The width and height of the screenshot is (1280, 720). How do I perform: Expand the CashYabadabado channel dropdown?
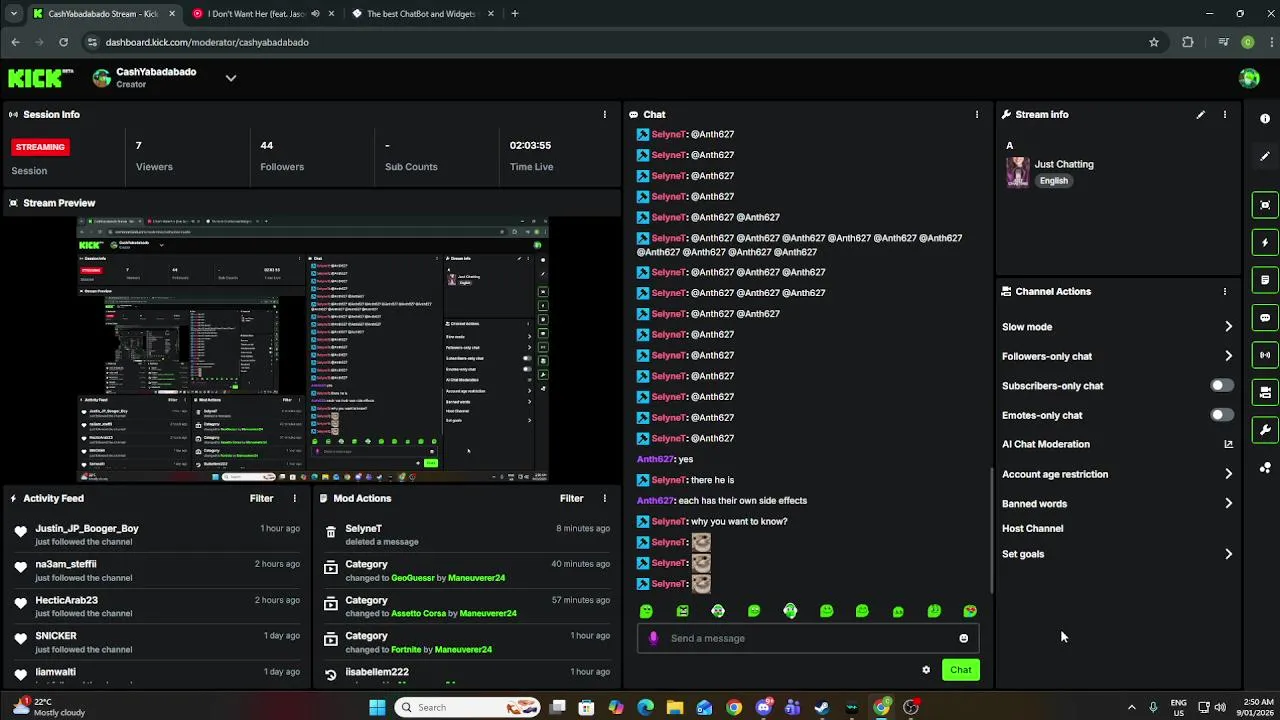(x=231, y=78)
